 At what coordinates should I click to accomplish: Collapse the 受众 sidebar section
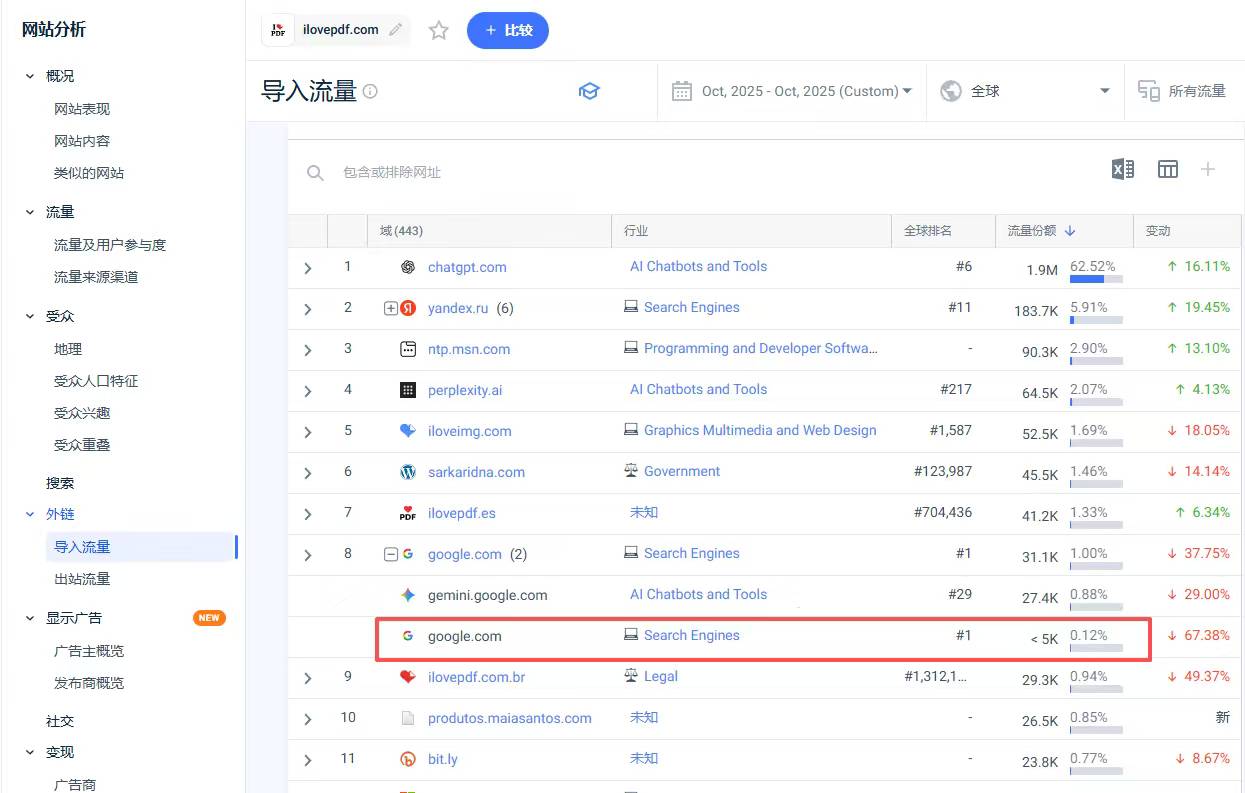[x=30, y=316]
